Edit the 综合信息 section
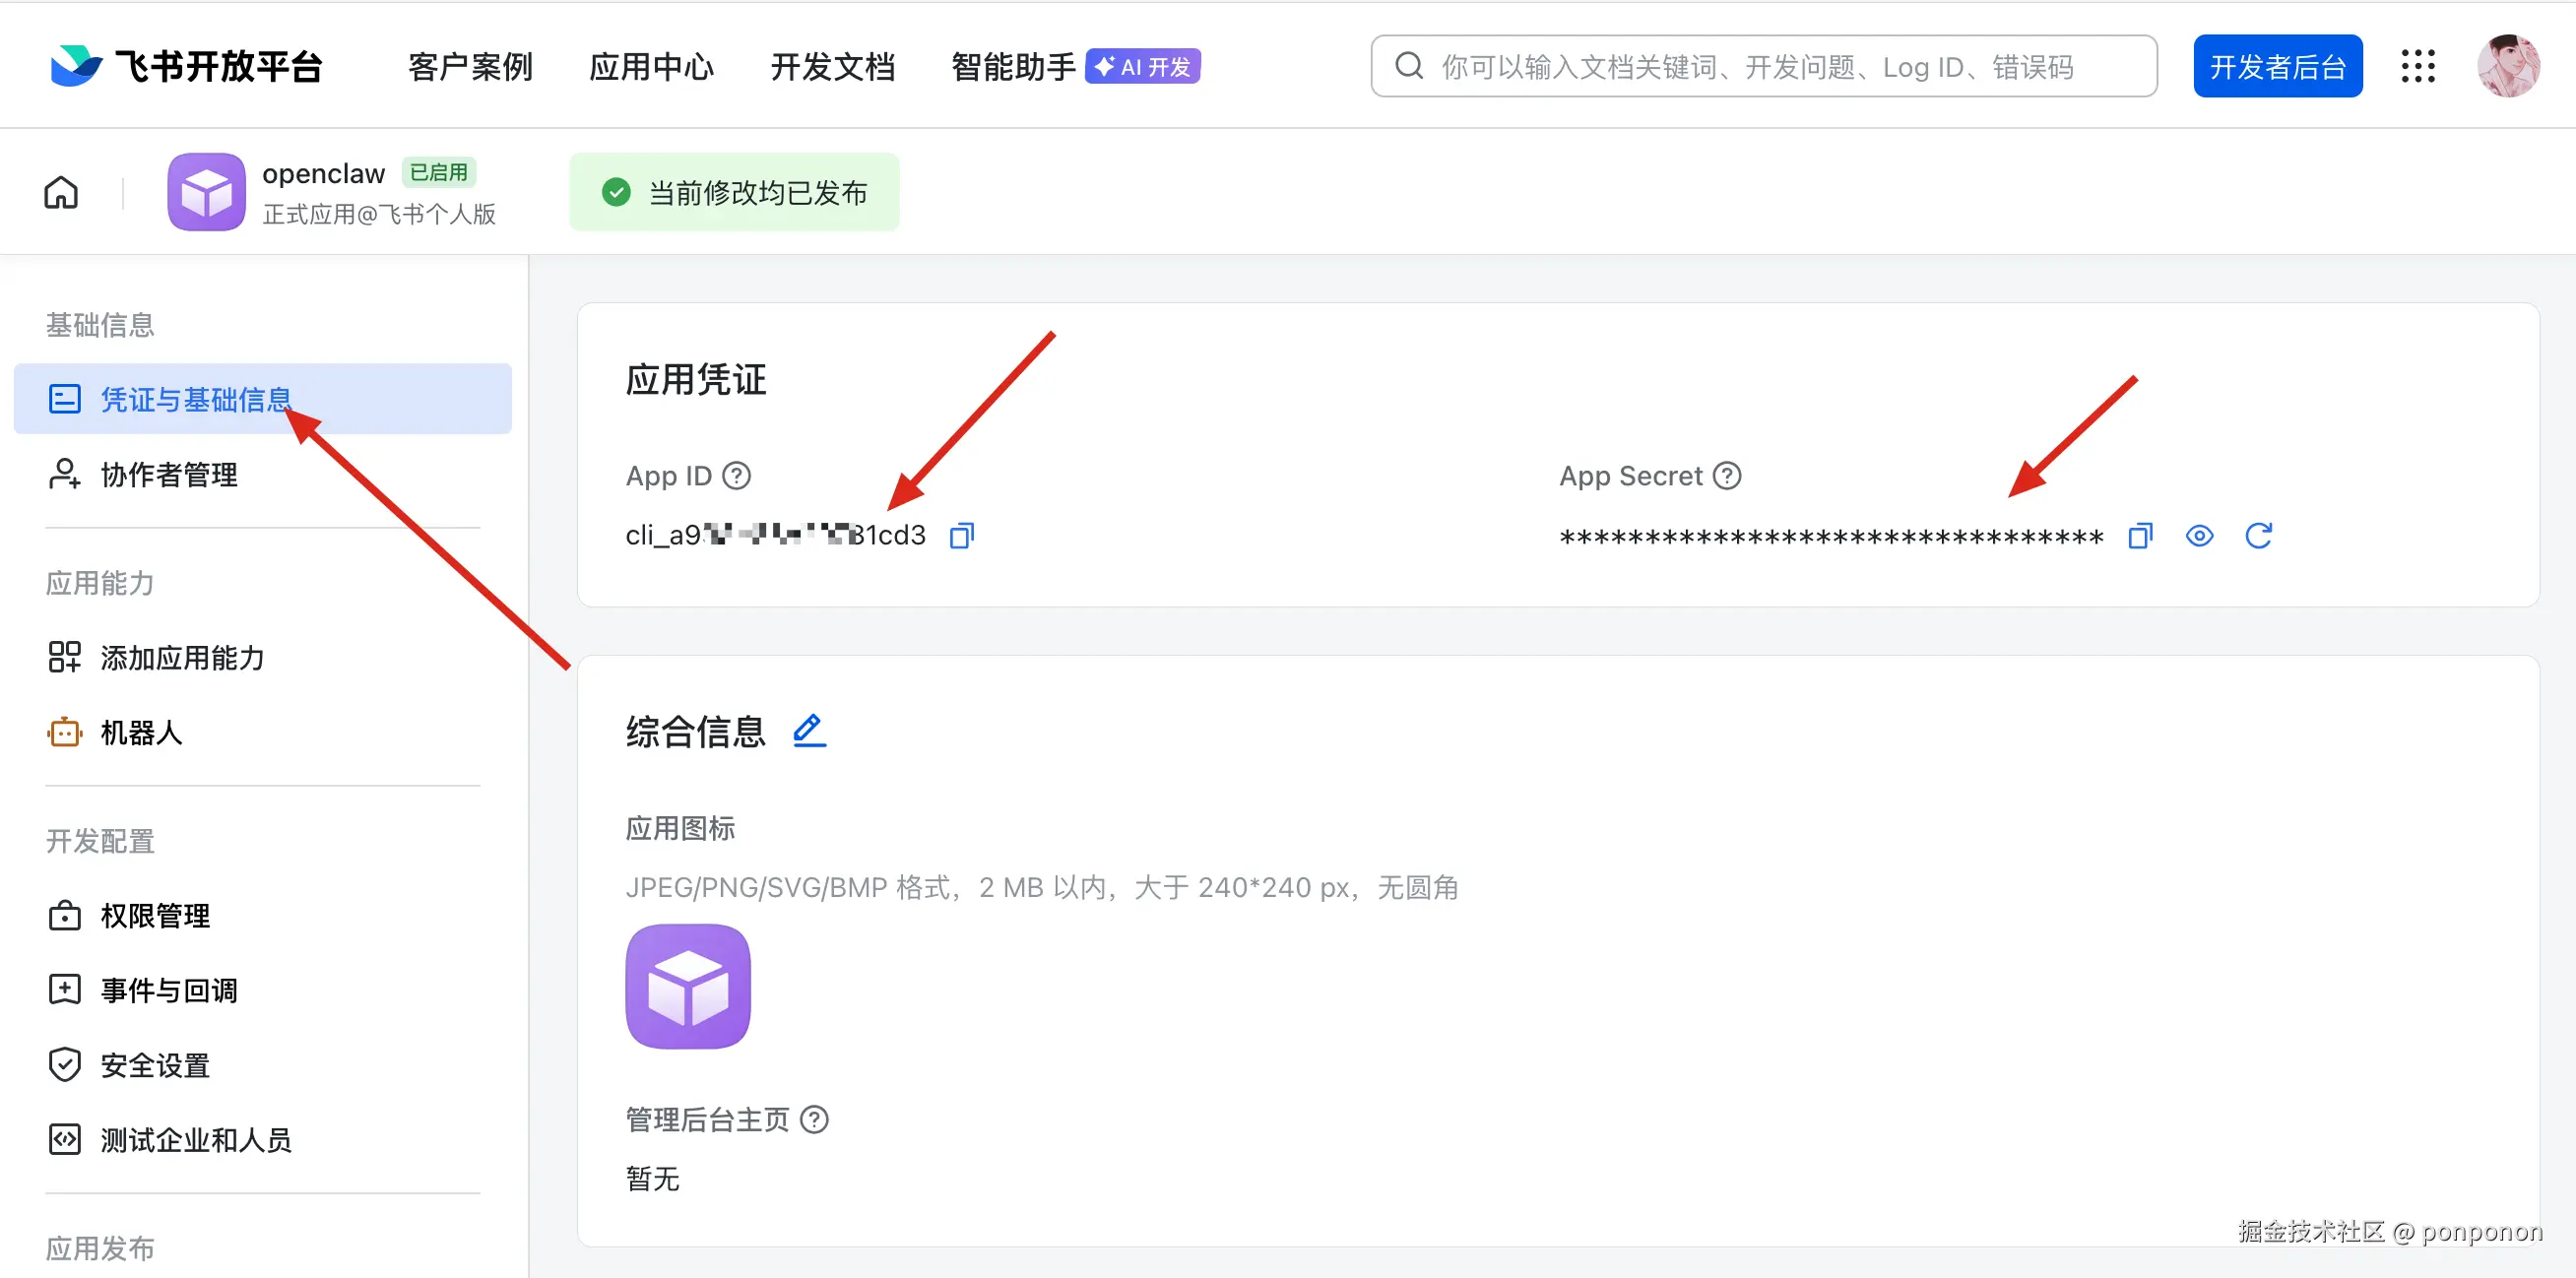The height and width of the screenshot is (1278, 2576). point(809,731)
